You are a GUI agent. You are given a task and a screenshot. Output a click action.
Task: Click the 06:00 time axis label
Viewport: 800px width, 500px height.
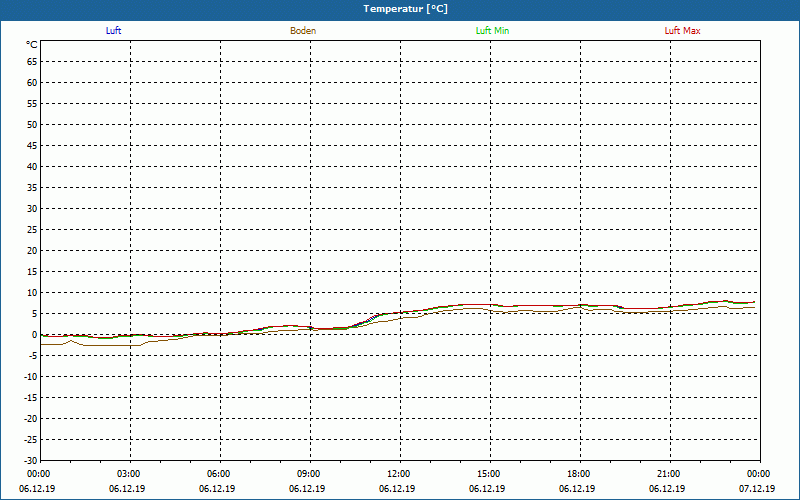click(x=219, y=474)
